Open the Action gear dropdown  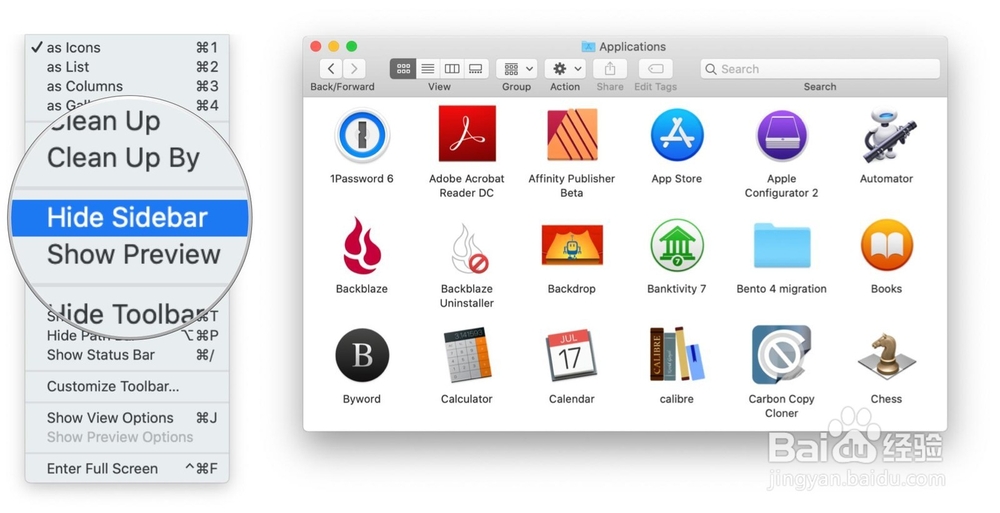565,68
